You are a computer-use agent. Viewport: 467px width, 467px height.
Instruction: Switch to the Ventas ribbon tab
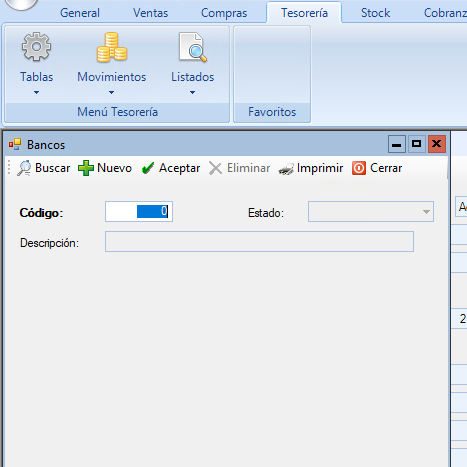click(x=150, y=13)
